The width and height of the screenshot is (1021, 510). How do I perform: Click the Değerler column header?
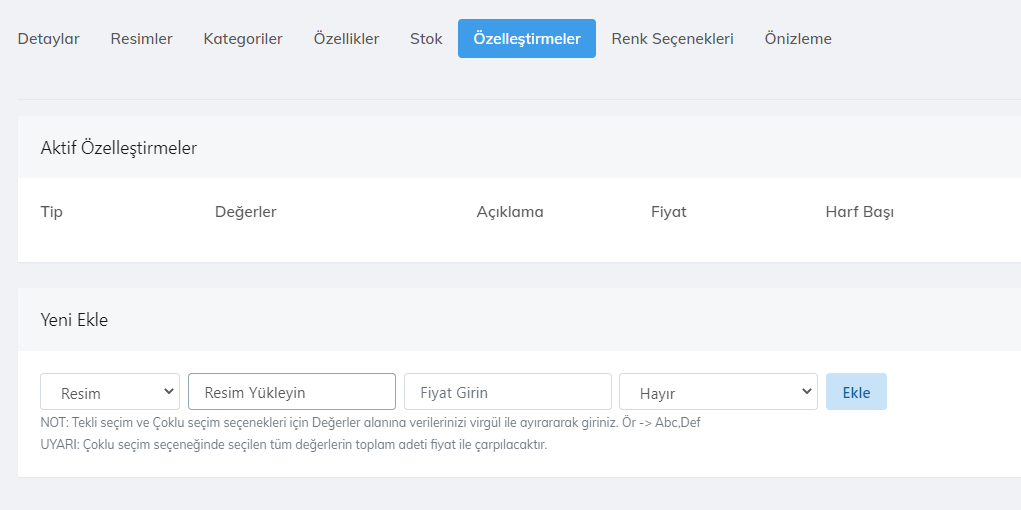point(246,212)
